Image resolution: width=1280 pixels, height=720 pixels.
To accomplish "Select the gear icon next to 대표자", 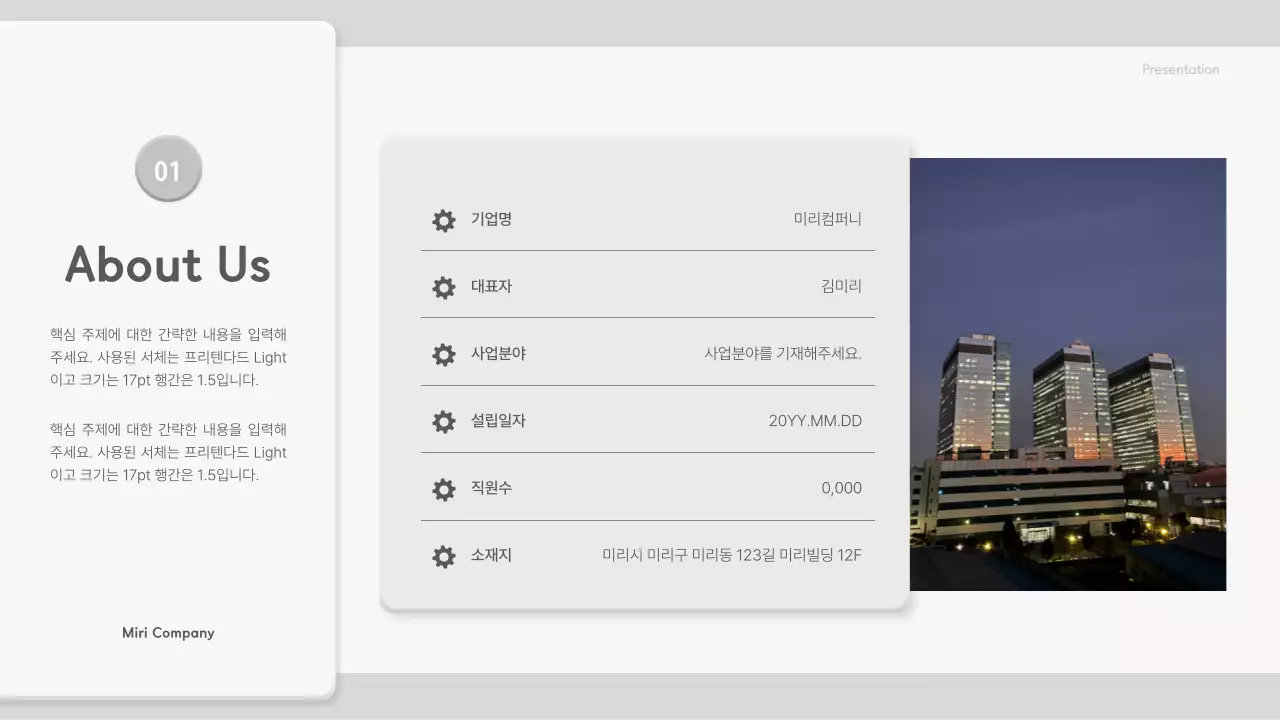I will click(443, 287).
